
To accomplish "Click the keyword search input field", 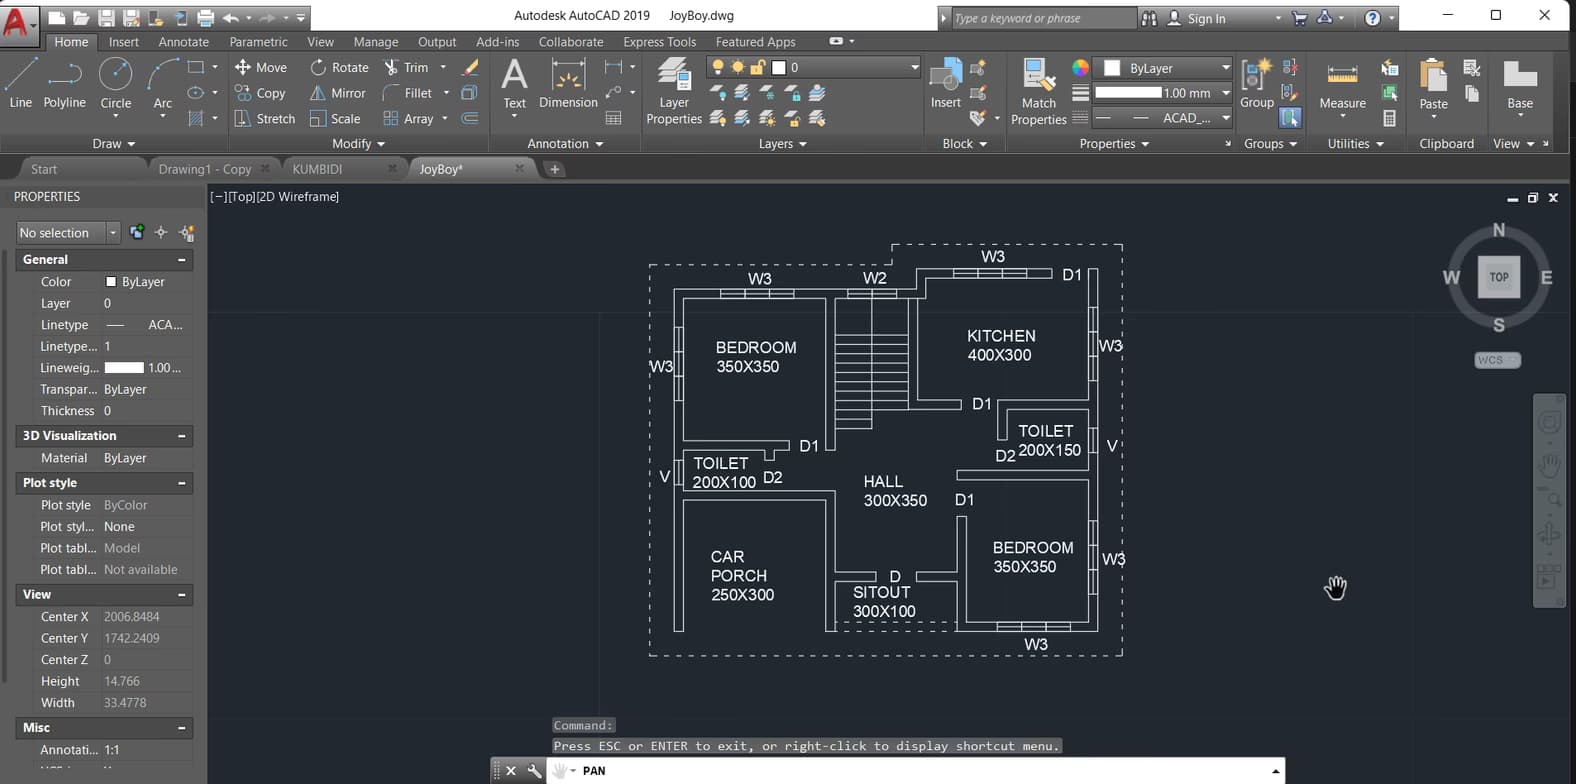I will coord(1040,18).
